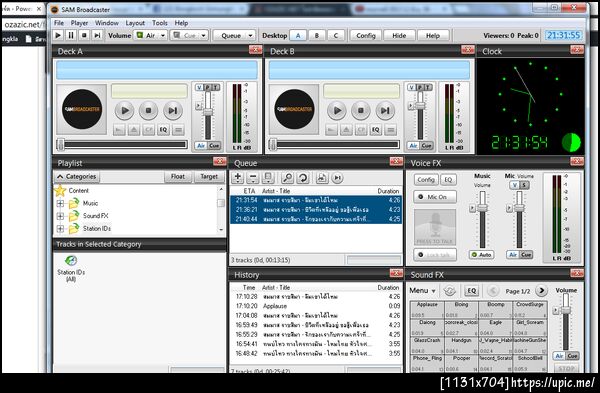
Task: Click the eject icon on Deck A
Action: click(134, 130)
